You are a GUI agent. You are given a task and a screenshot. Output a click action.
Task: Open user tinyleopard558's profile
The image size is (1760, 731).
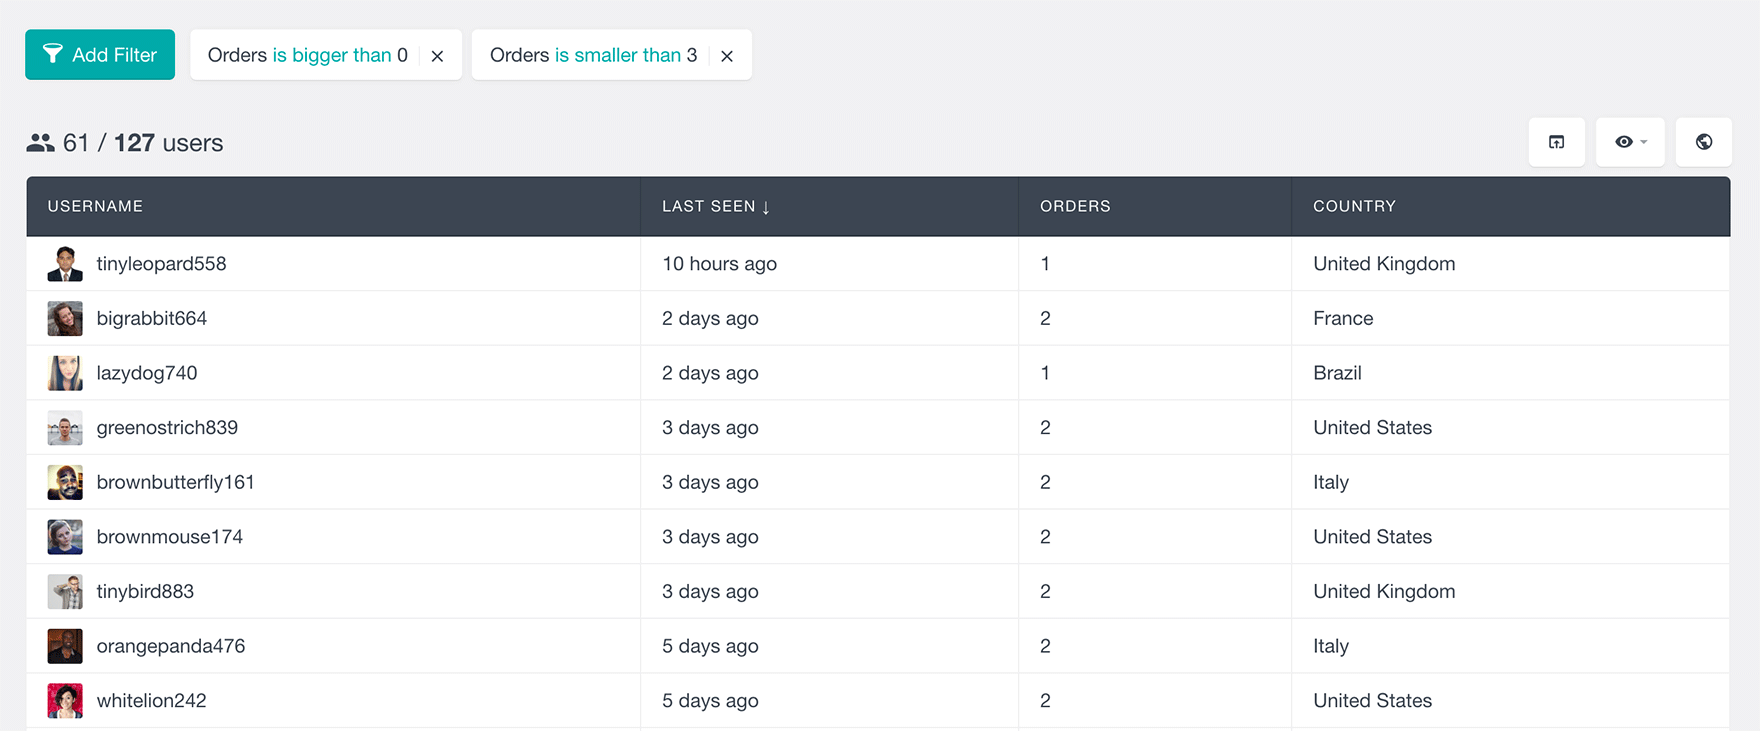point(161,264)
